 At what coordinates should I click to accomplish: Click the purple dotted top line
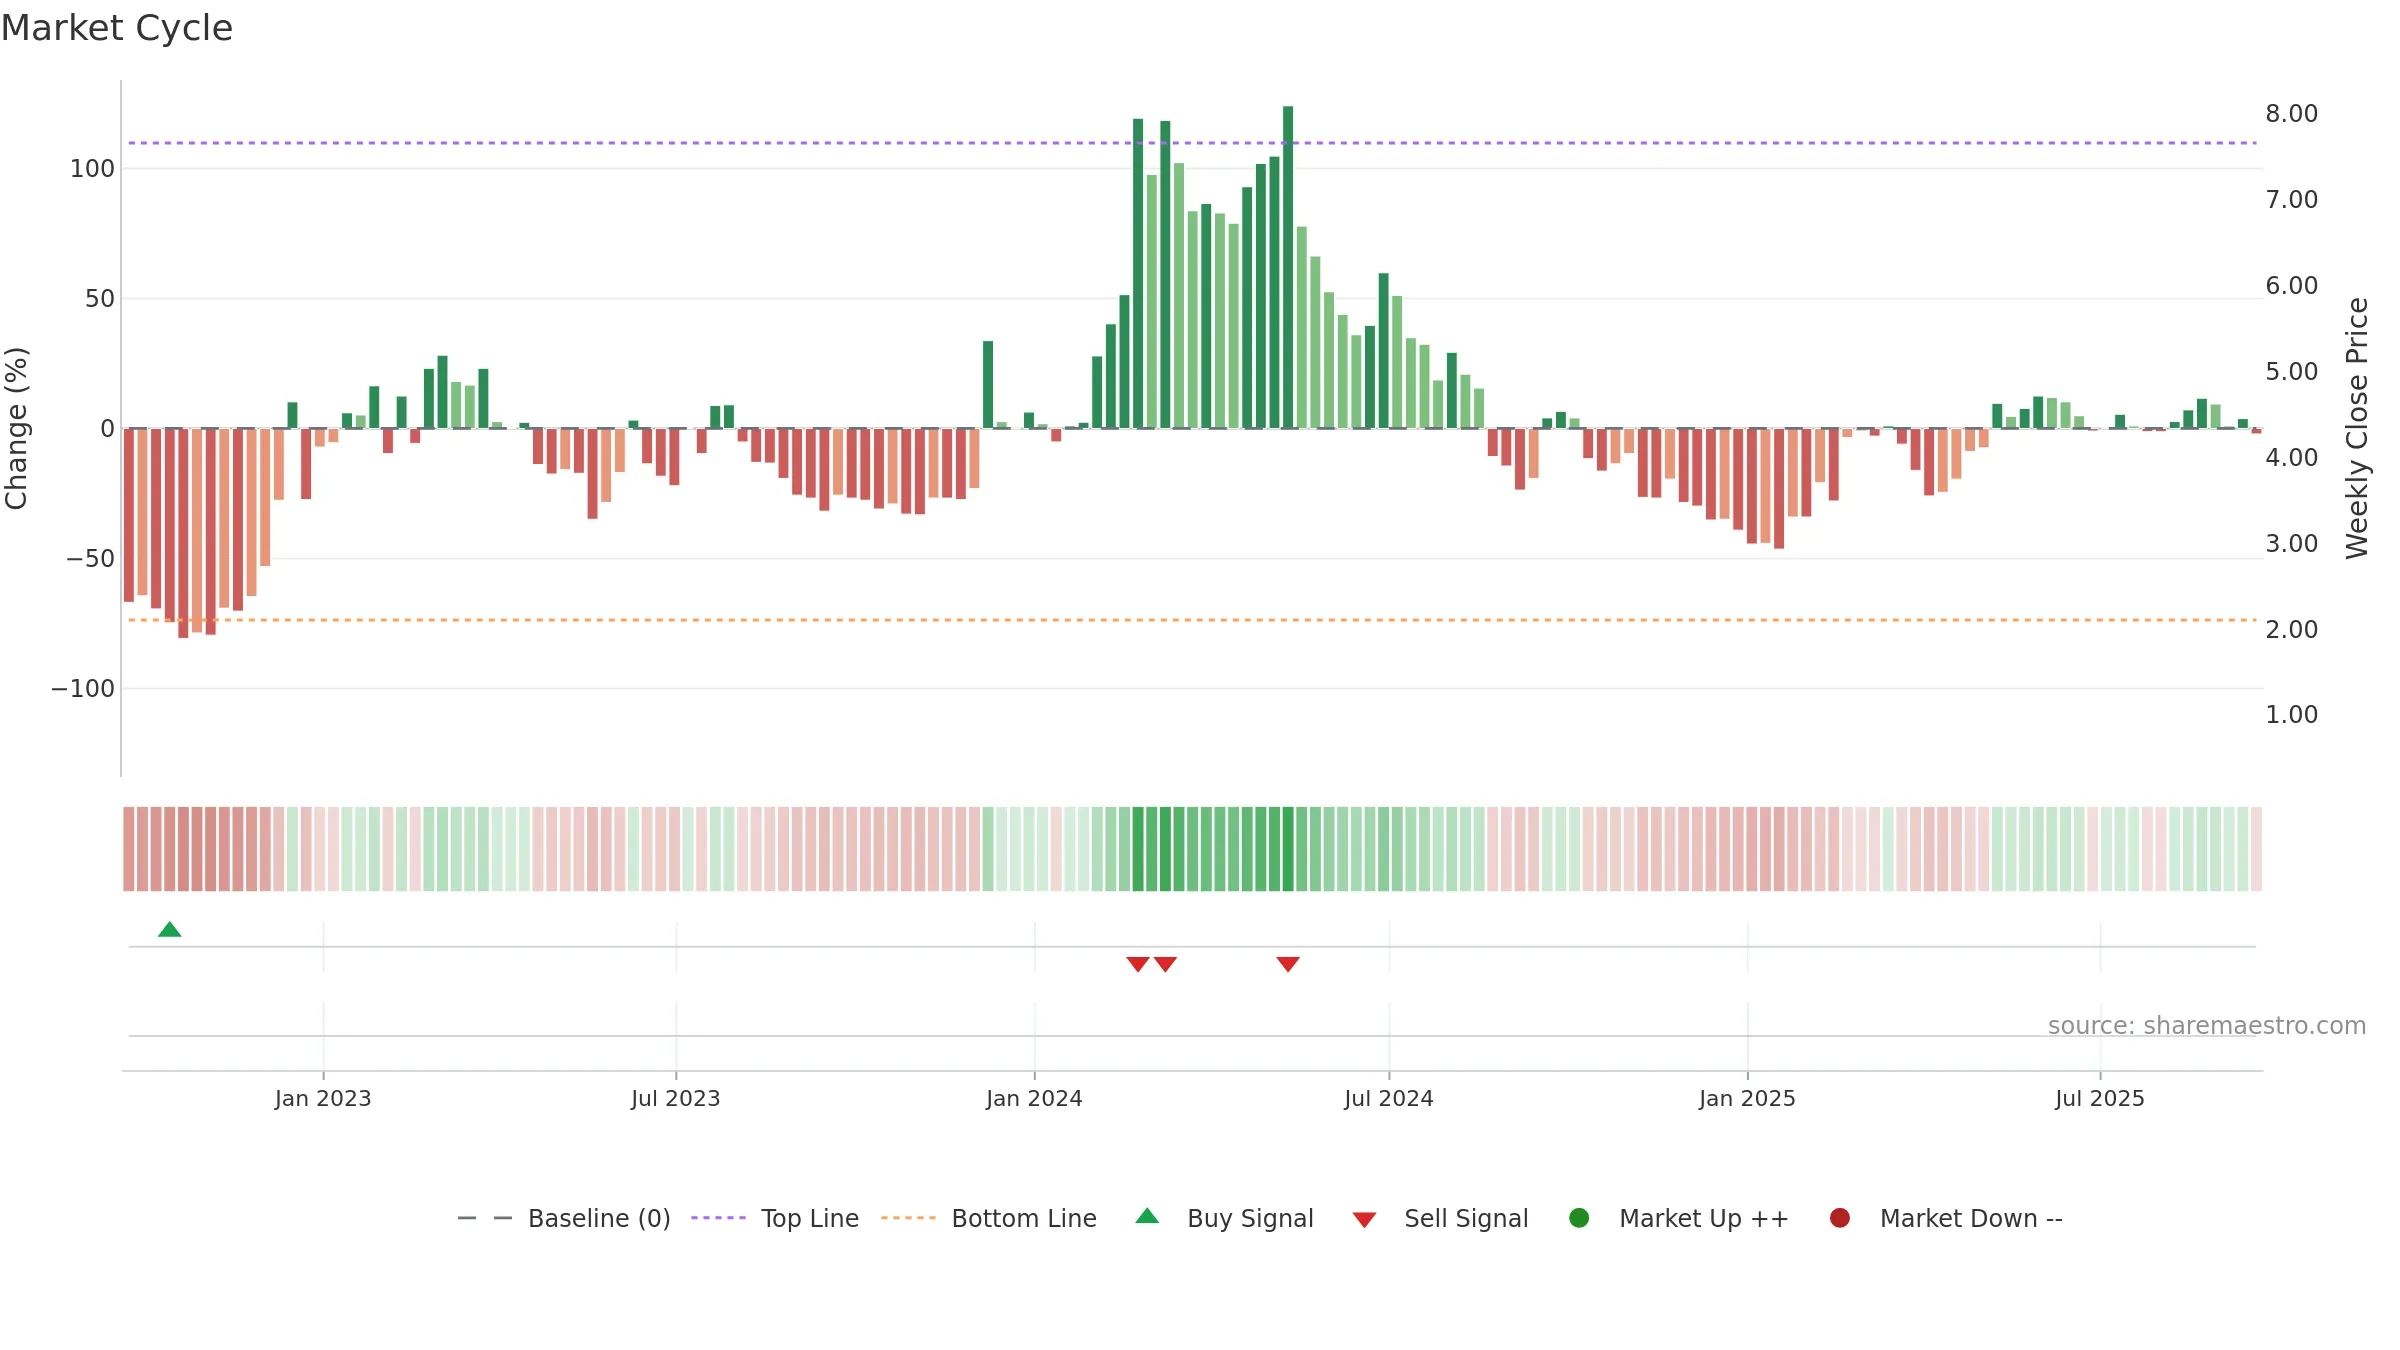(x=1192, y=143)
